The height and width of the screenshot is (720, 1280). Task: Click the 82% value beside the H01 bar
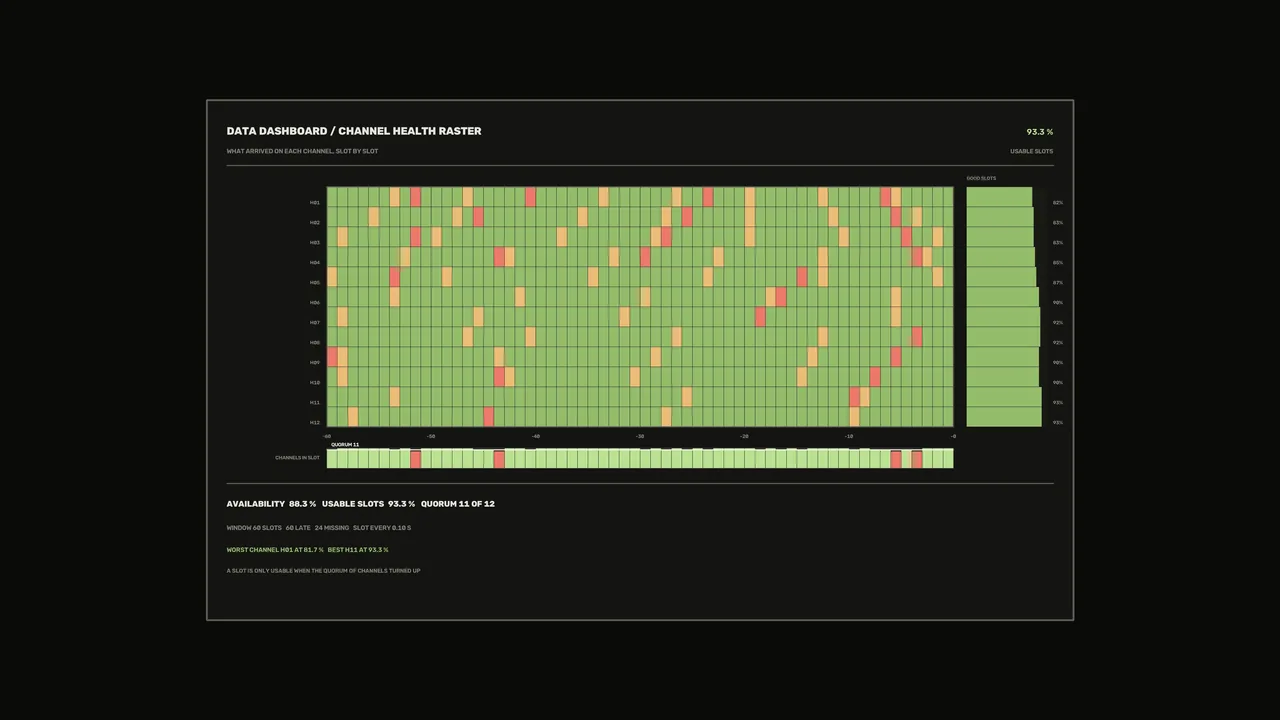(x=1058, y=203)
